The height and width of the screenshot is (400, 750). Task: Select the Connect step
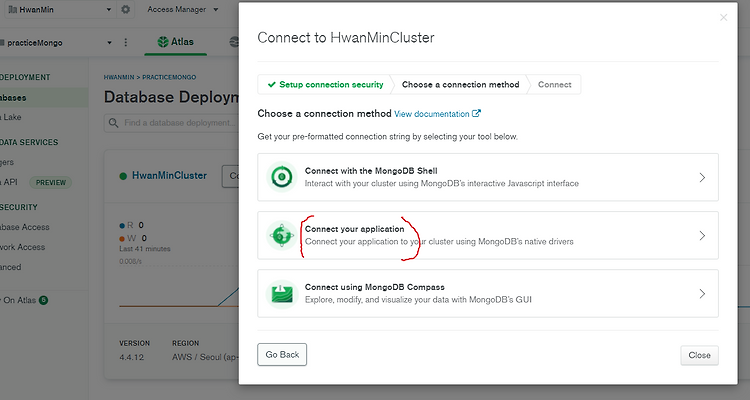coord(554,84)
